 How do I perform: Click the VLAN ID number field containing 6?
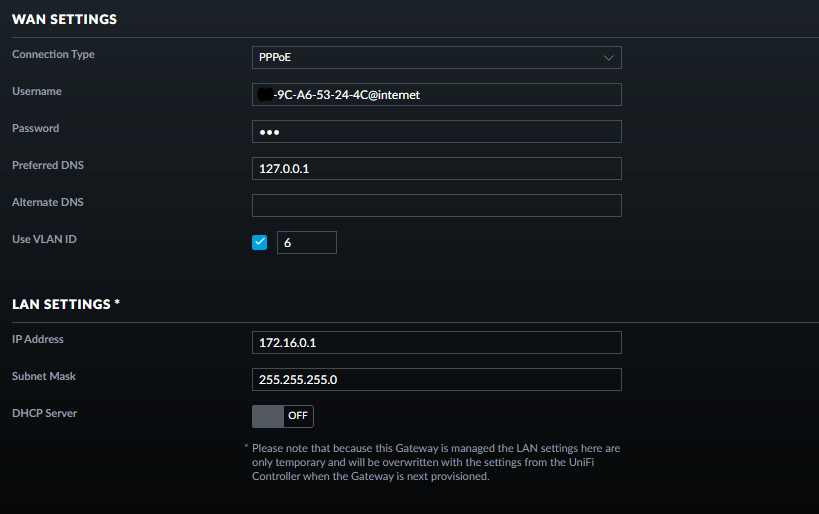pyautogui.click(x=307, y=242)
